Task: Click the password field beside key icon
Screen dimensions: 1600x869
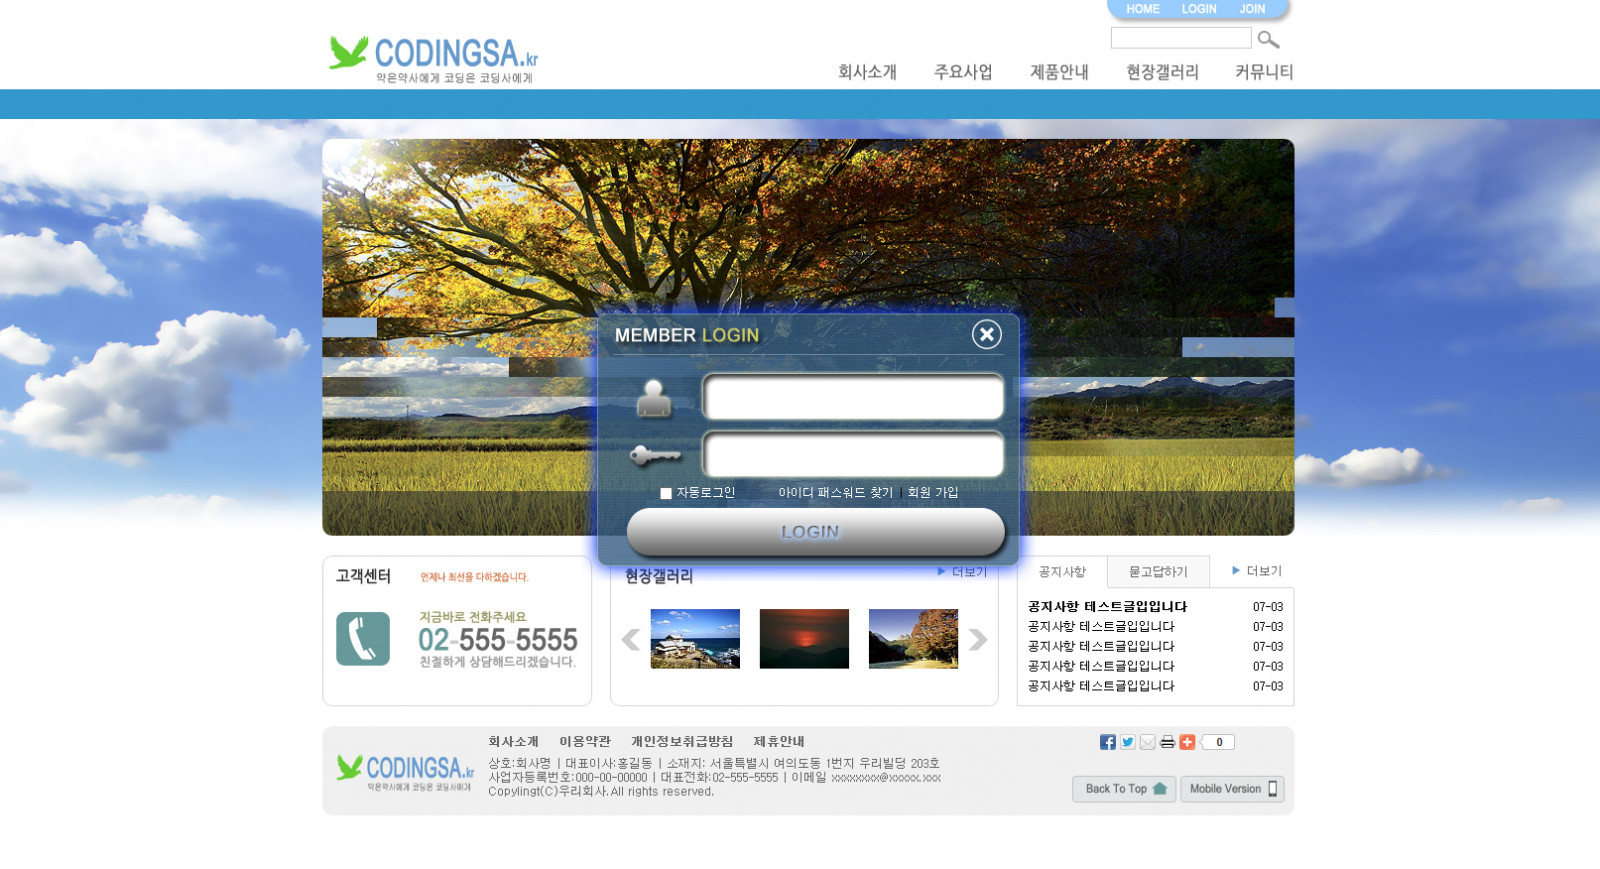Action: click(x=853, y=455)
